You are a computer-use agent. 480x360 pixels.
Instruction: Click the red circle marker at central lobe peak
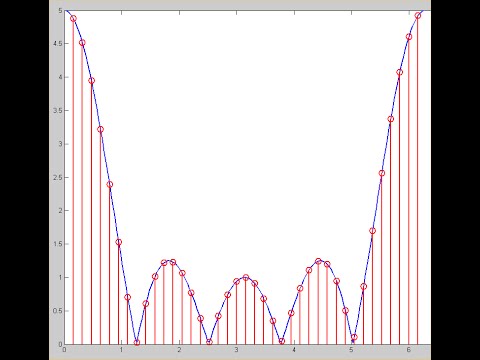(246, 277)
